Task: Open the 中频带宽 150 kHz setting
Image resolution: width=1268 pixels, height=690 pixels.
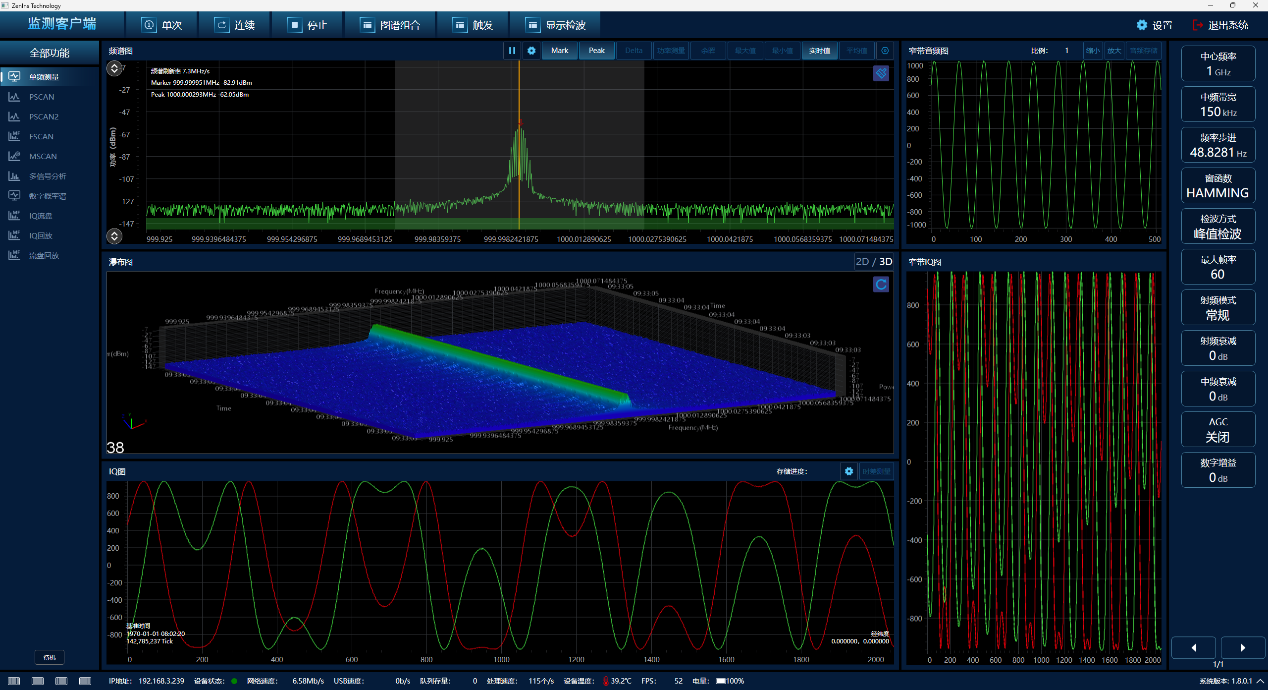Action: tap(1217, 105)
